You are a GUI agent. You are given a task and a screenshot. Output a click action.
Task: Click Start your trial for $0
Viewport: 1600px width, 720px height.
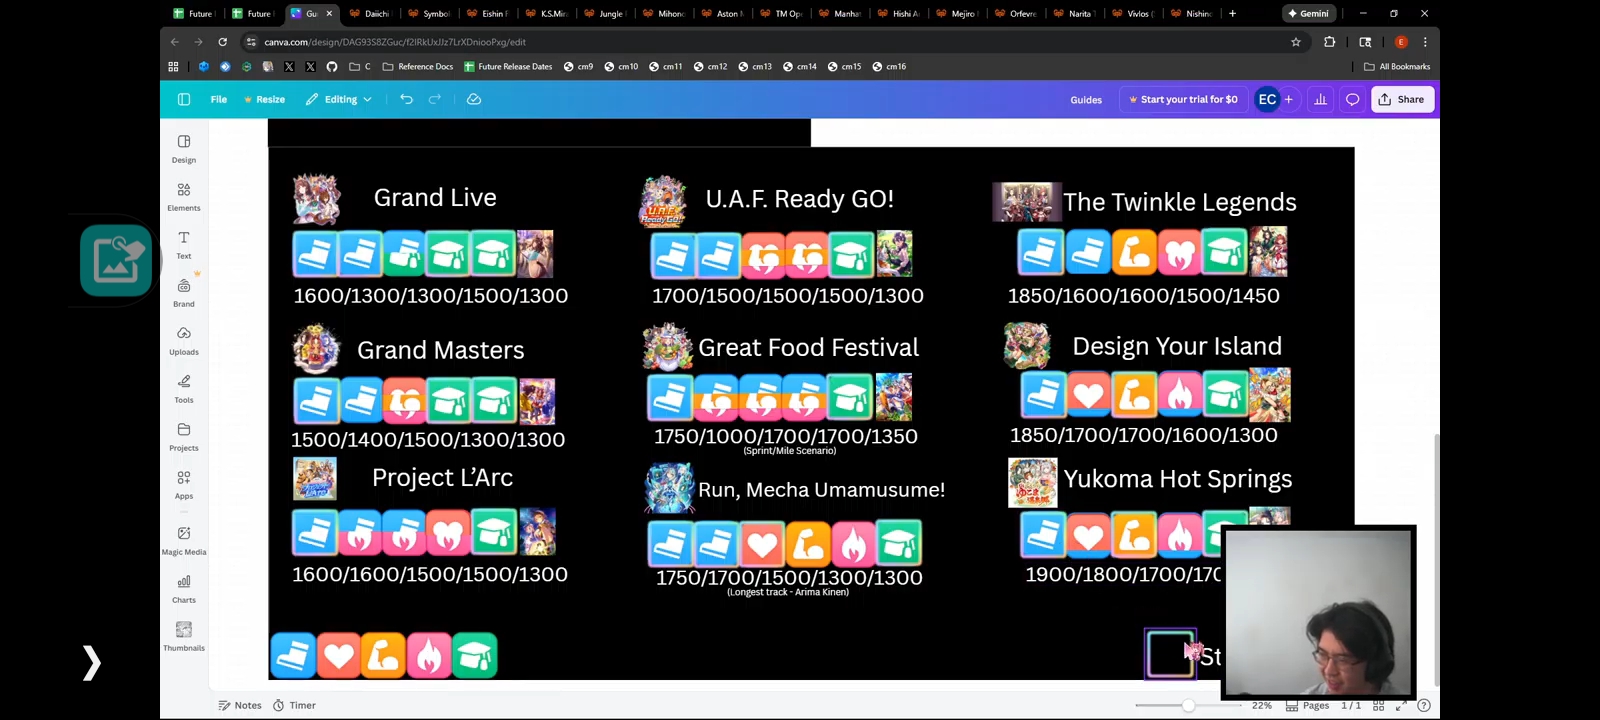pos(1183,99)
